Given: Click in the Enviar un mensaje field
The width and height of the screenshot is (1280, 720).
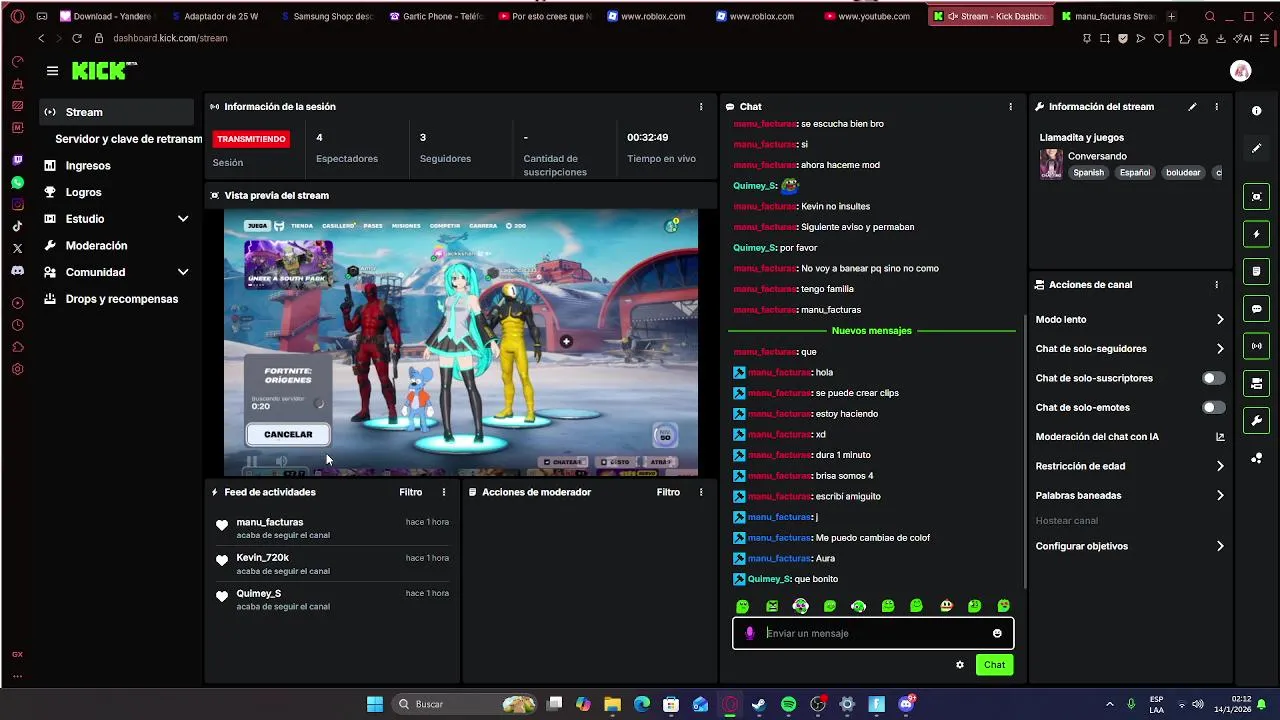Looking at the screenshot, I should click(873, 633).
